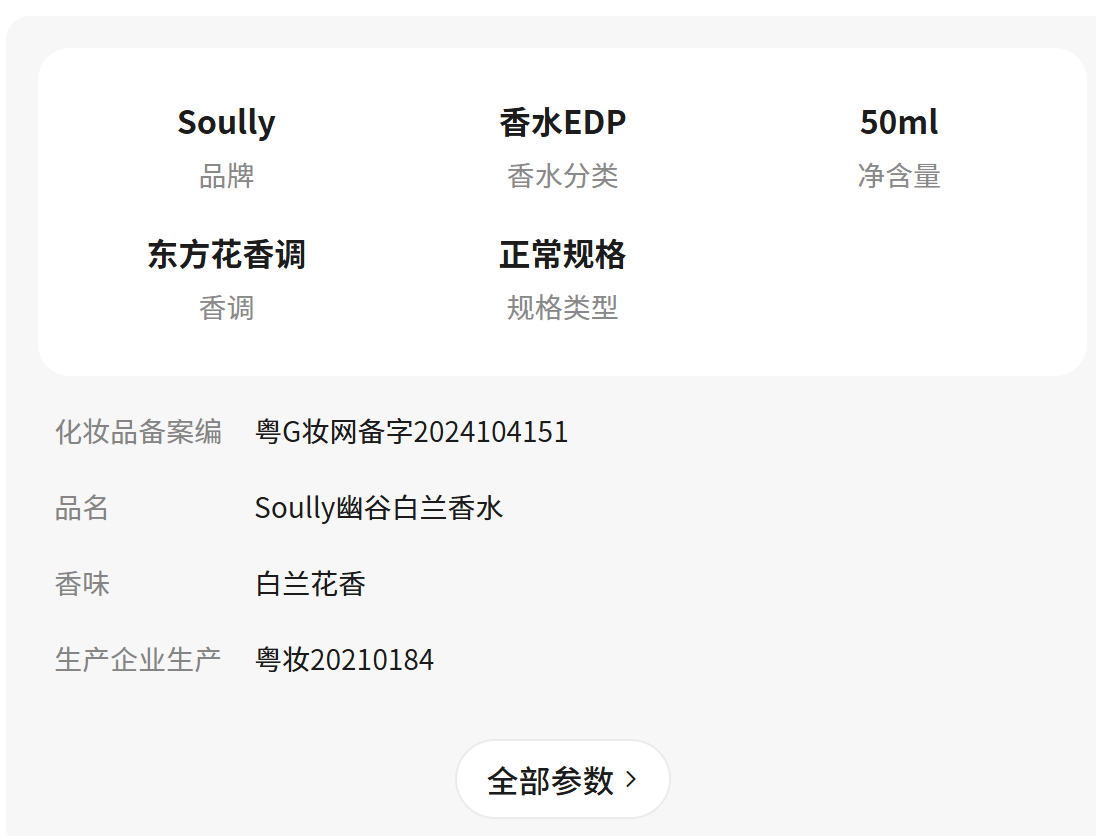1096x836 pixels.
Task: Click the product name Soully幽谷白兰香水
Action: pos(379,508)
